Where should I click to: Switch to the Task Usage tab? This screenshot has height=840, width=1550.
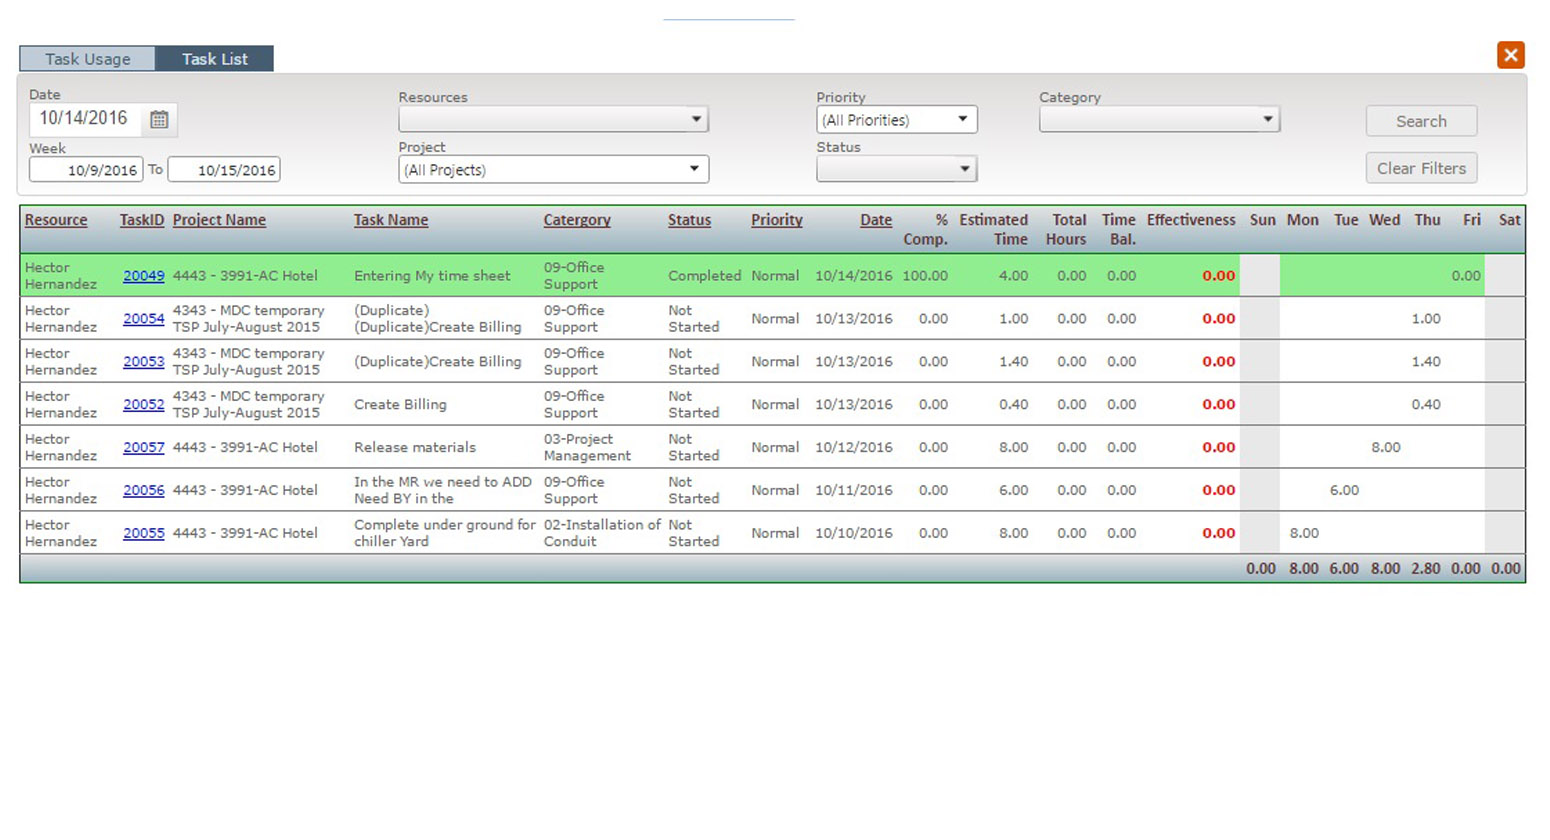pos(87,59)
